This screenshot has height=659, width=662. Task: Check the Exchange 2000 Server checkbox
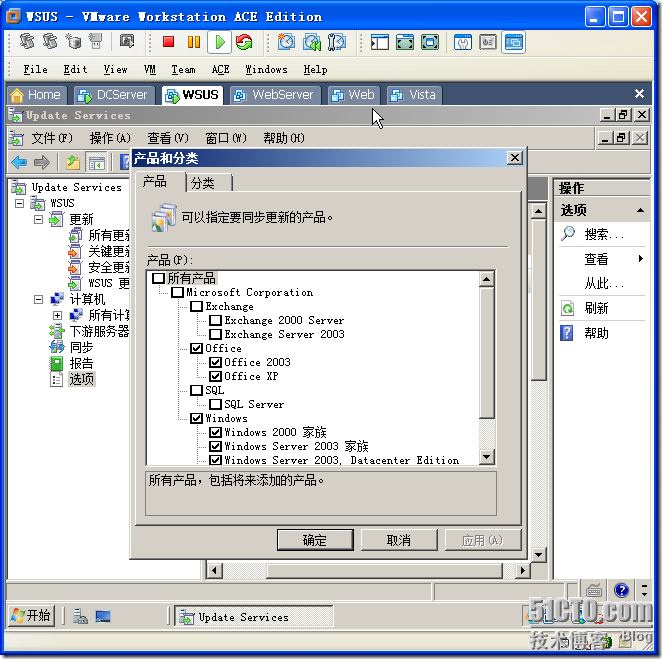click(215, 320)
